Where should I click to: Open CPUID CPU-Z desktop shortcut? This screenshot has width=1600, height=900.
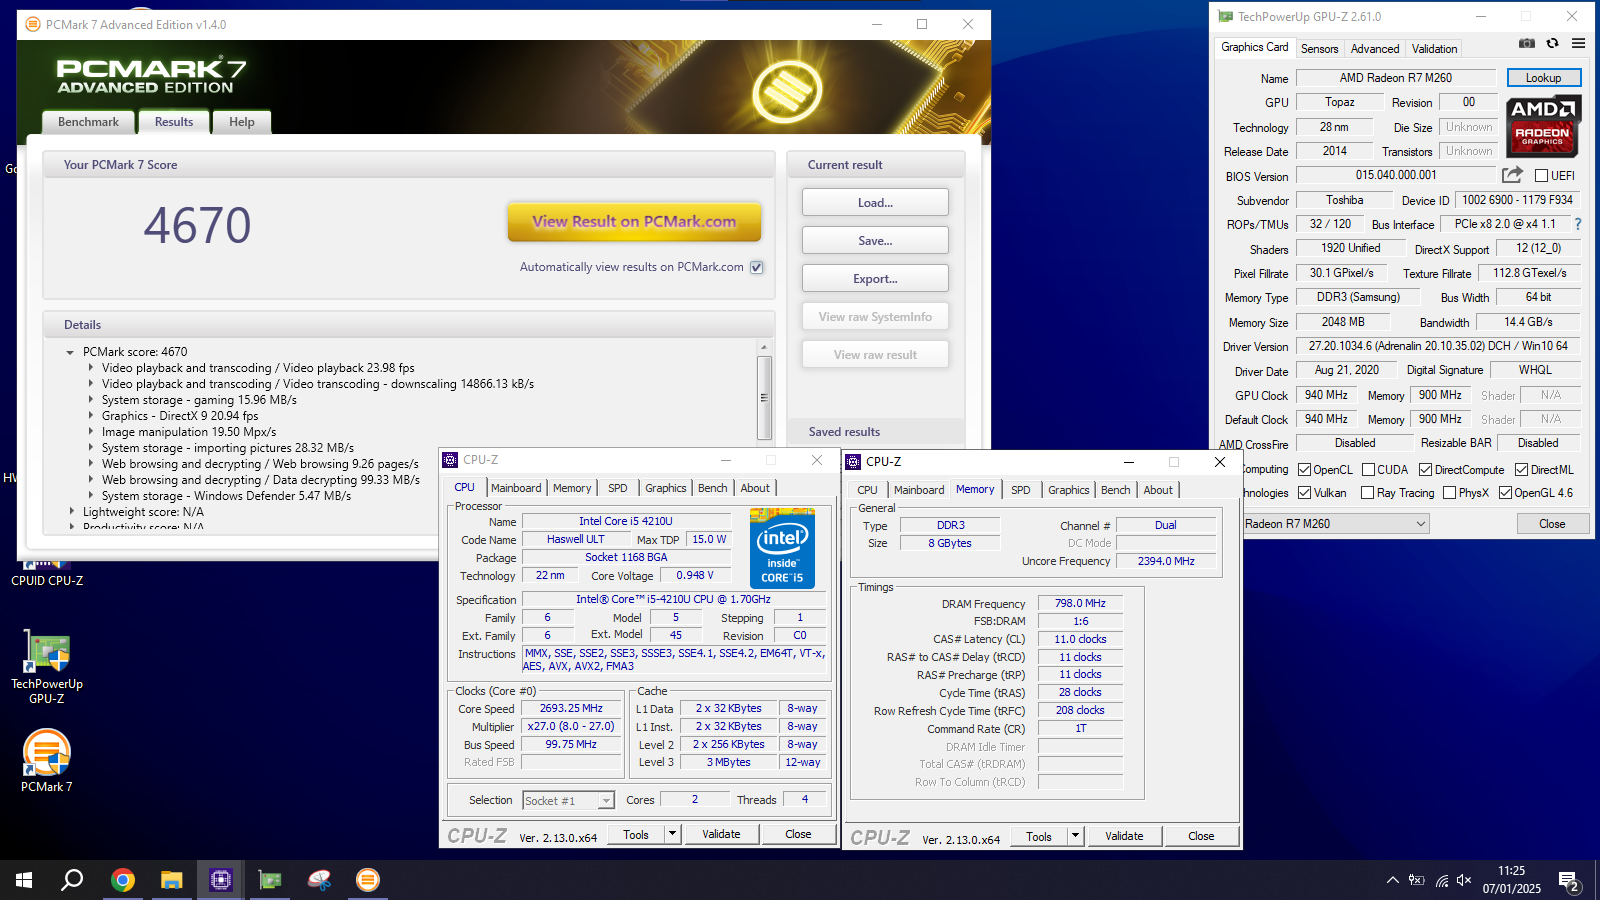tap(47, 573)
